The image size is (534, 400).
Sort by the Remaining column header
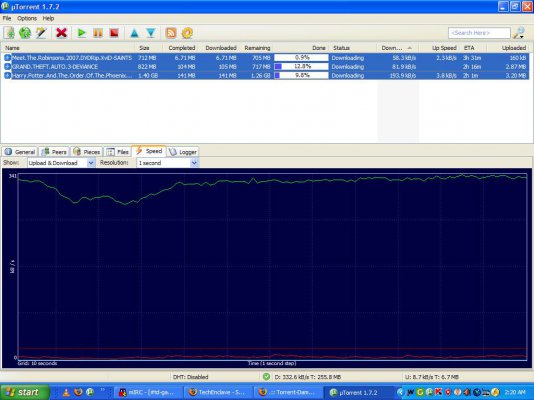pyautogui.click(x=257, y=48)
